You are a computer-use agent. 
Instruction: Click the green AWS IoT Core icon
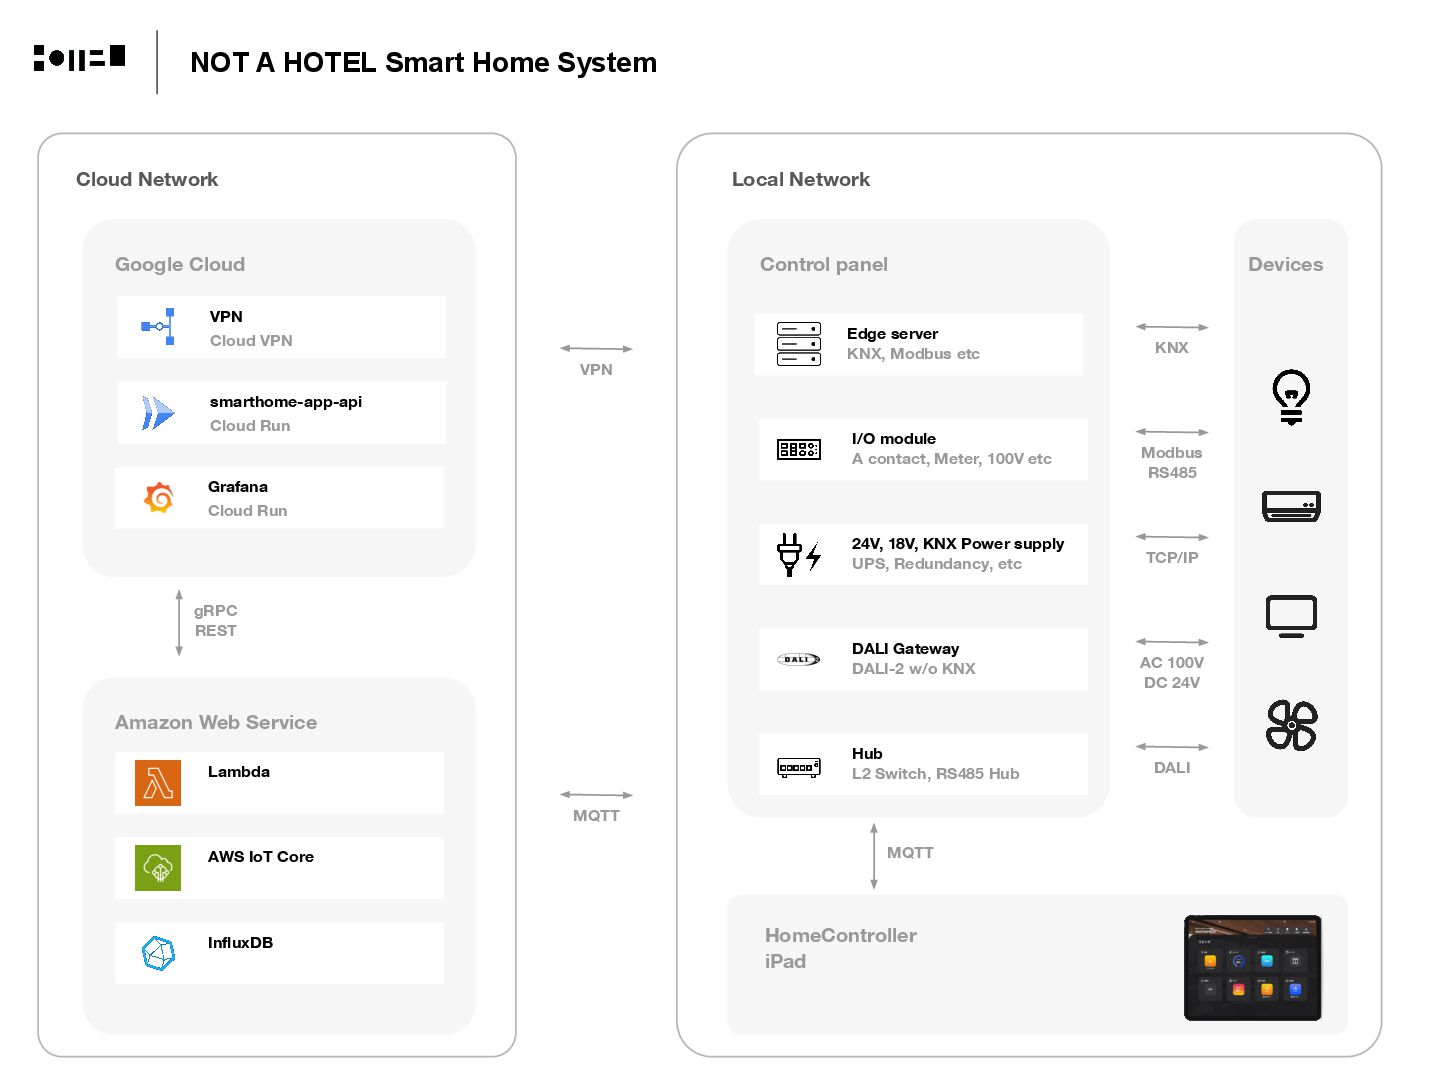coord(158,868)
